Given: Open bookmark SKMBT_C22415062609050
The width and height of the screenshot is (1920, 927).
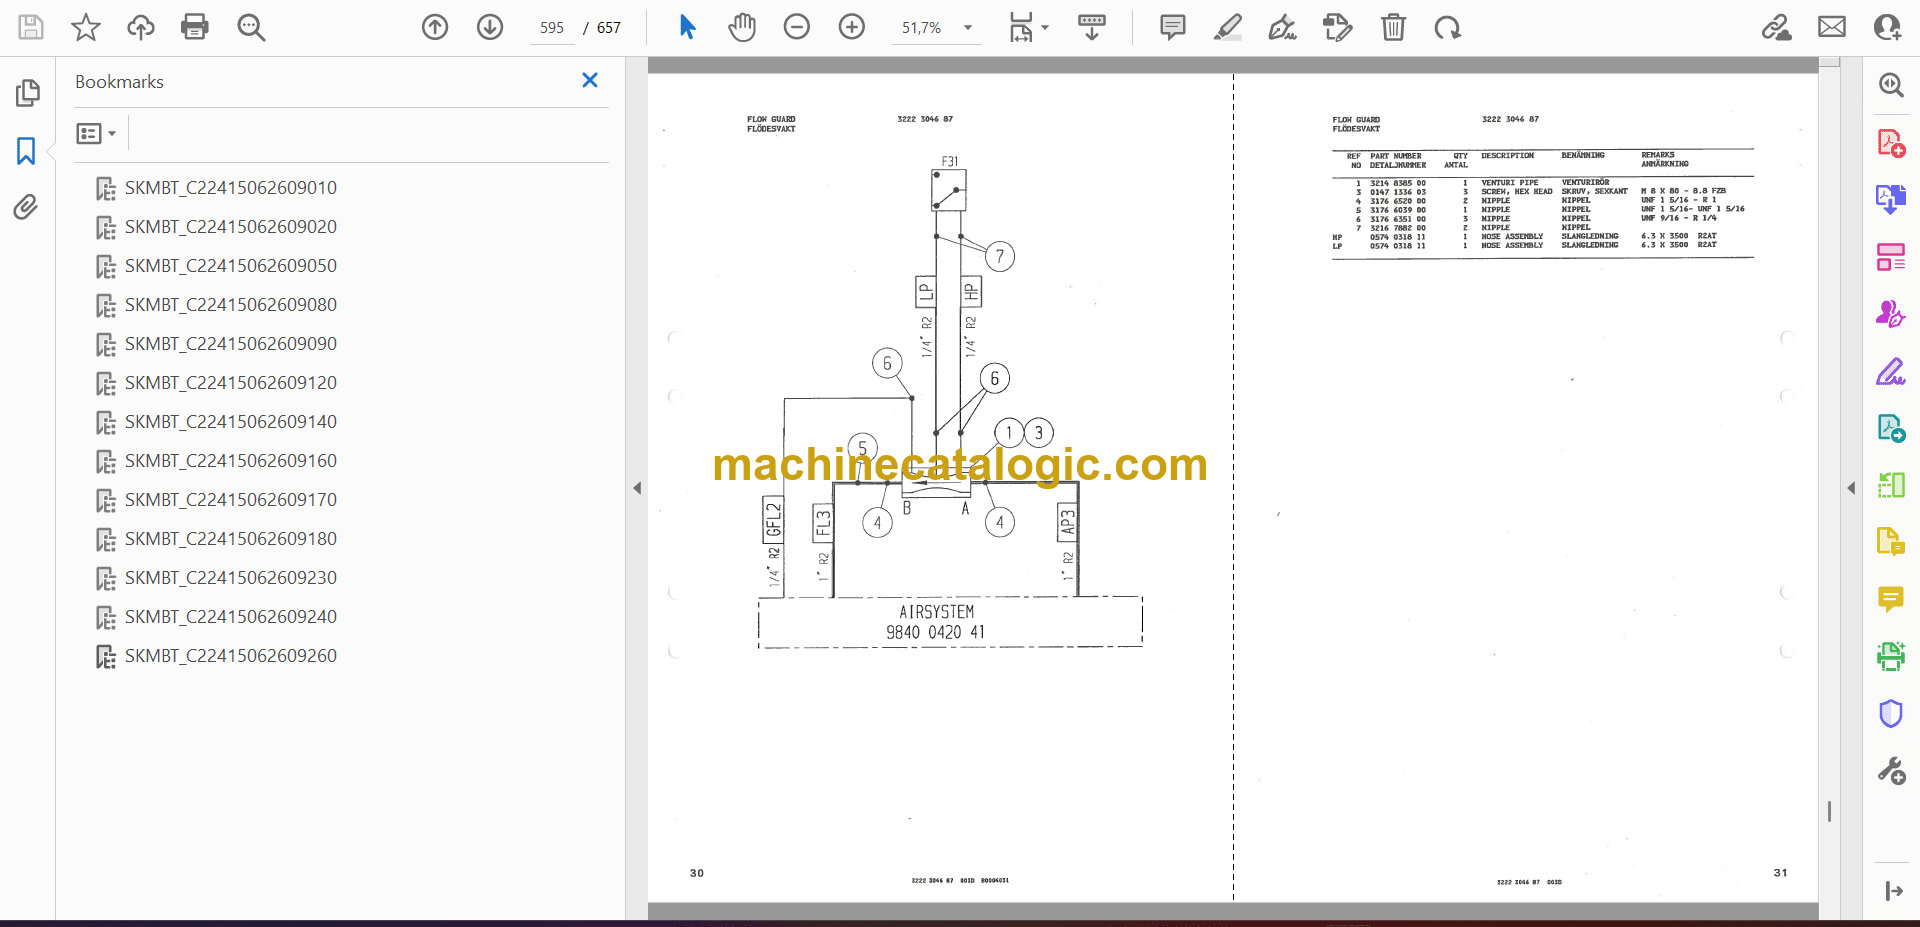Looking at the screenshot, I should click(x=231, y=266).
